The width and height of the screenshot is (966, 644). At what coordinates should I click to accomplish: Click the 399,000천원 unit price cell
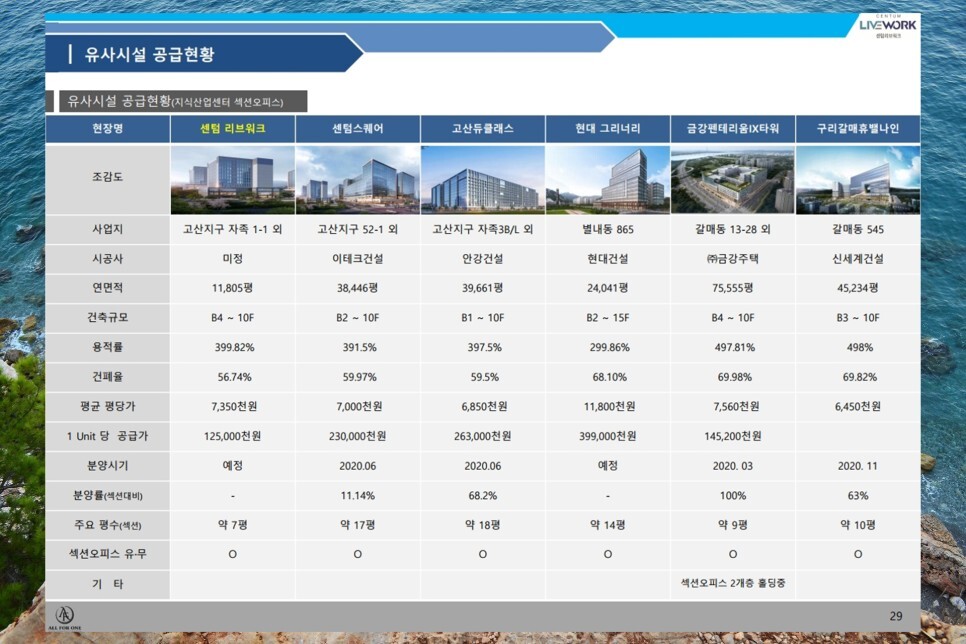pyautogui.click(x=607, y=436)
